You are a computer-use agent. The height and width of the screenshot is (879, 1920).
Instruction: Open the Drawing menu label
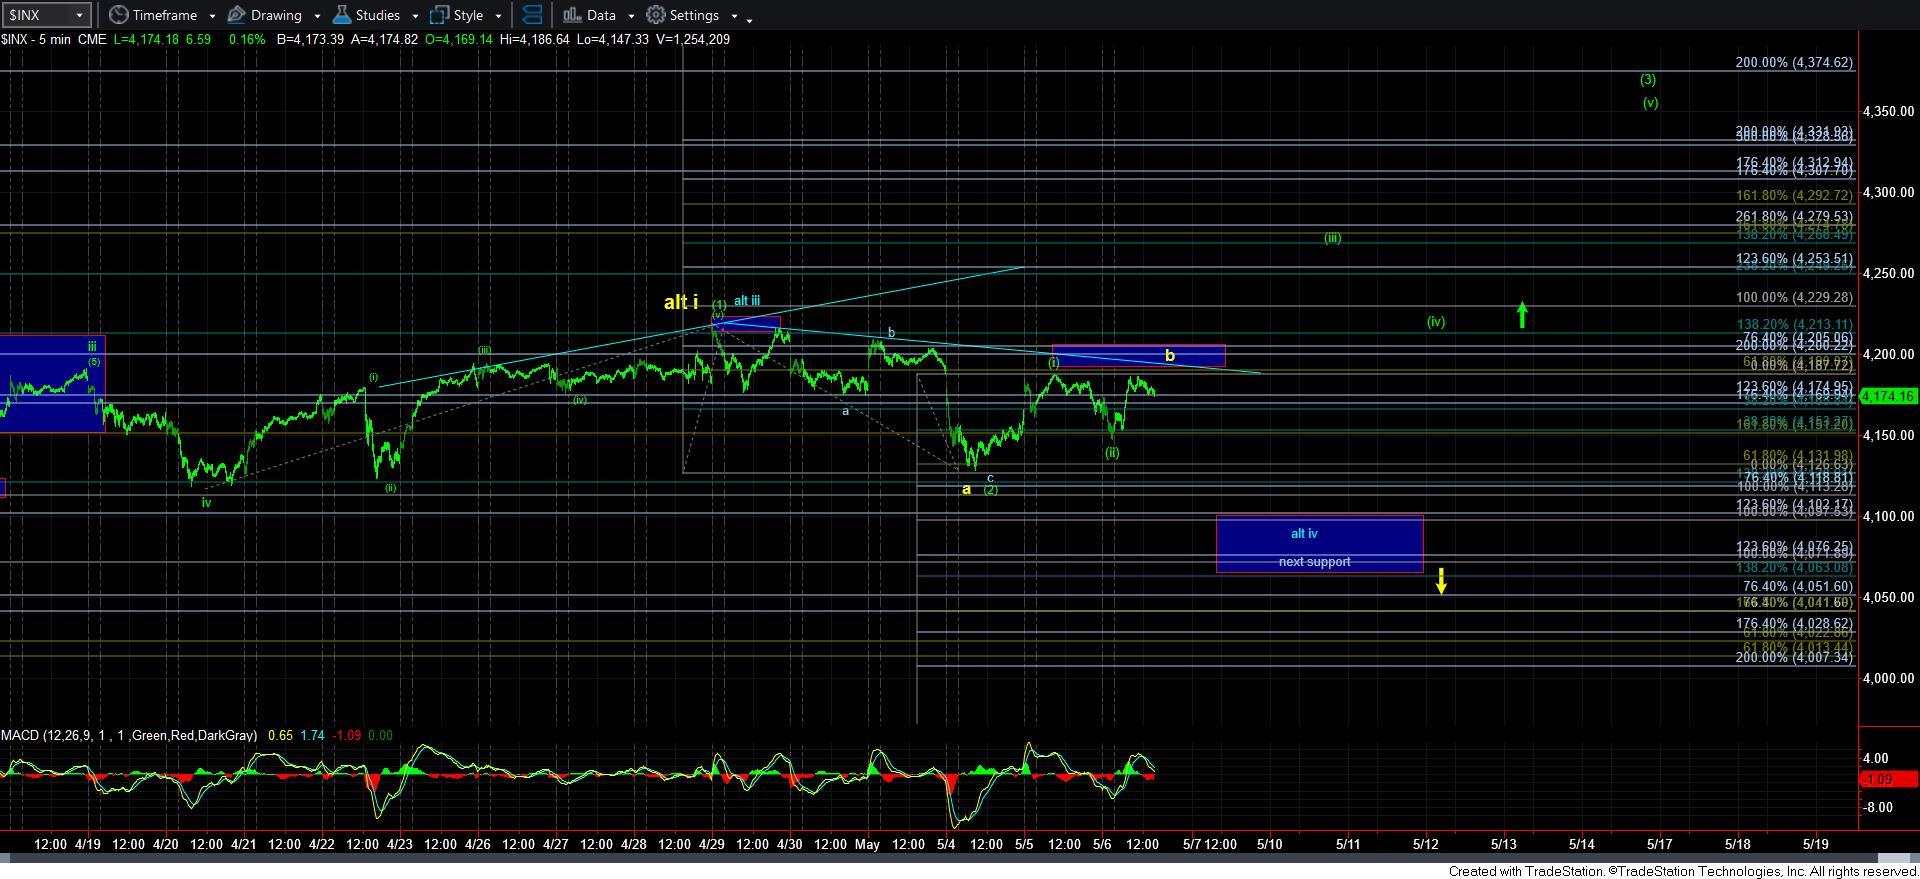(276, 15)
